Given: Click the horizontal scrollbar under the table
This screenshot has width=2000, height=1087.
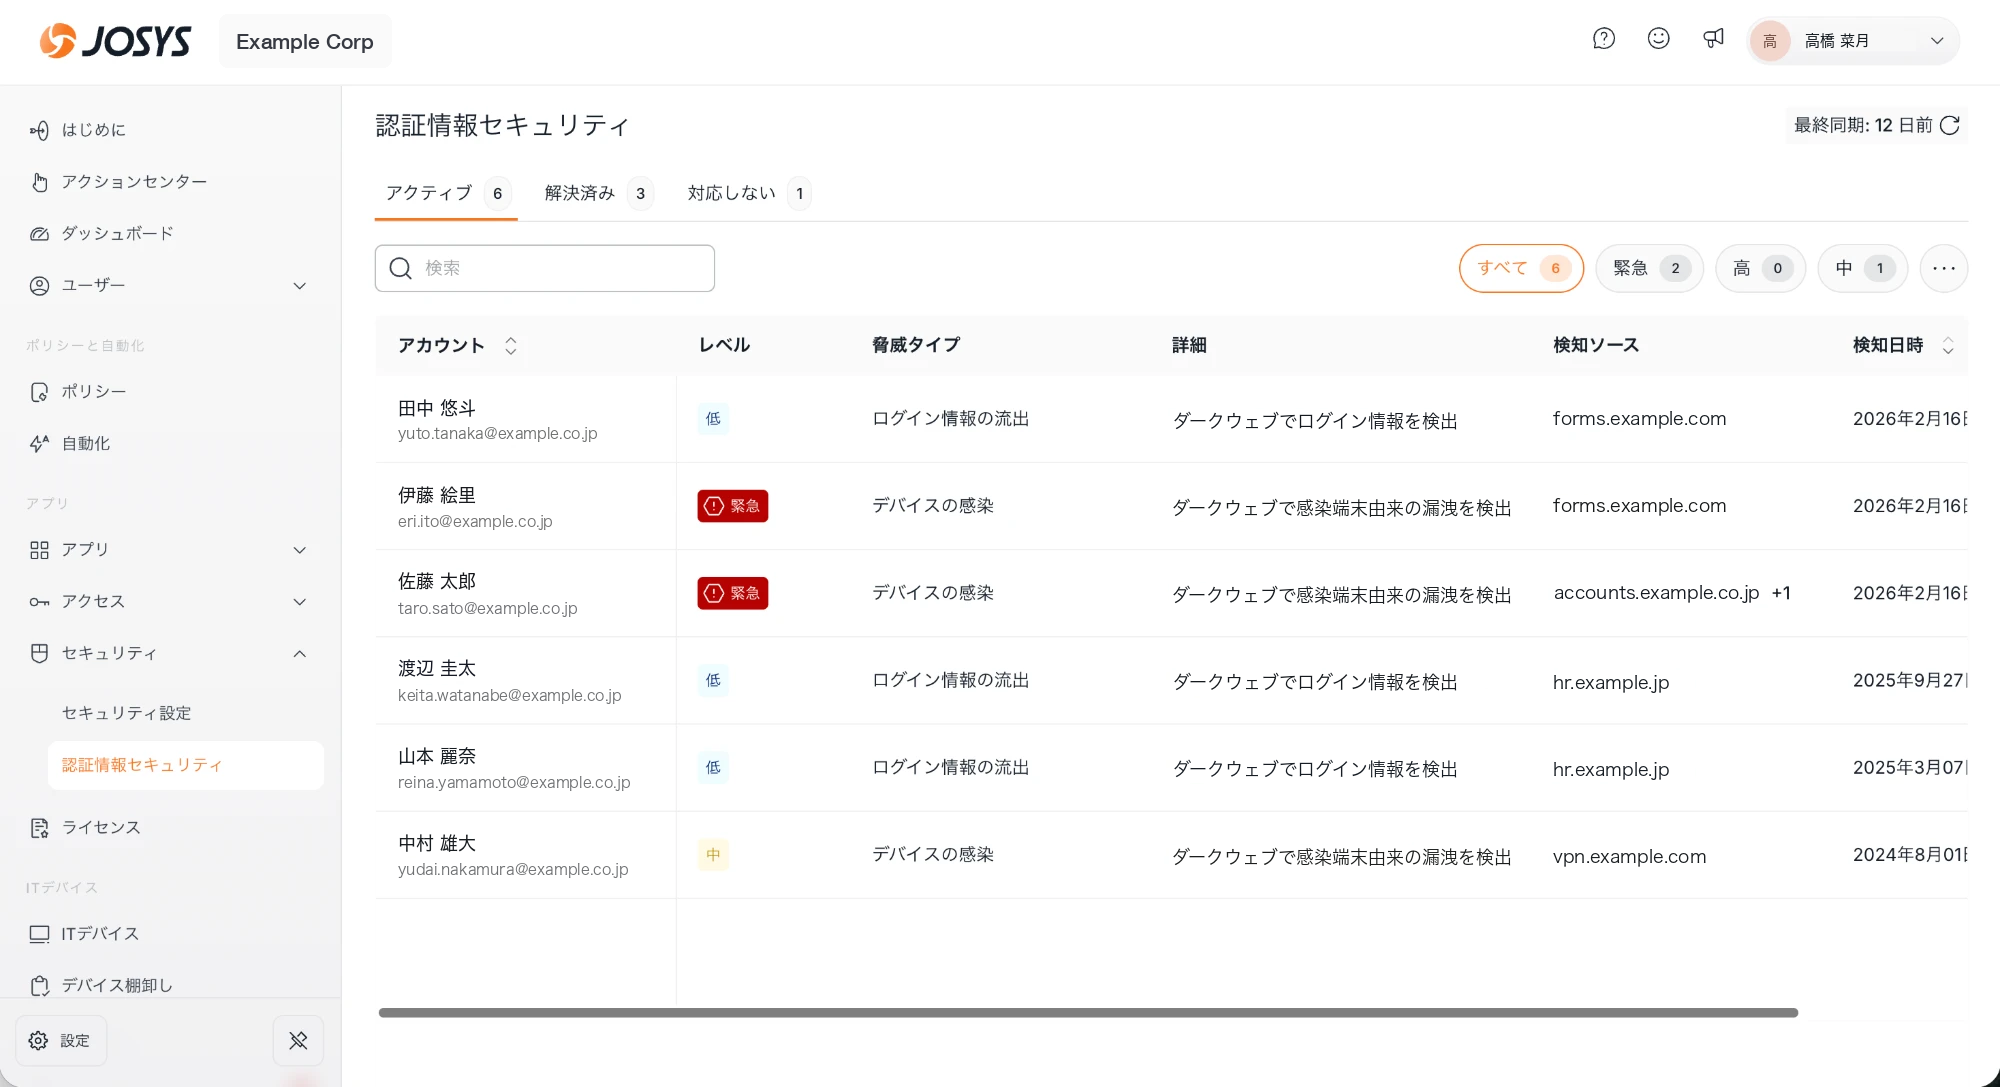Looking at the screenshot, I should tap(1088, 1013).
